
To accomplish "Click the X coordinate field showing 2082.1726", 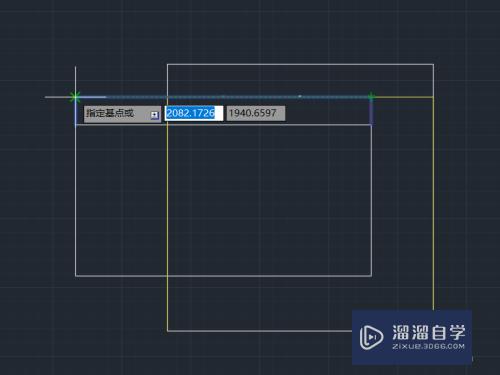I will coord(194,113).
